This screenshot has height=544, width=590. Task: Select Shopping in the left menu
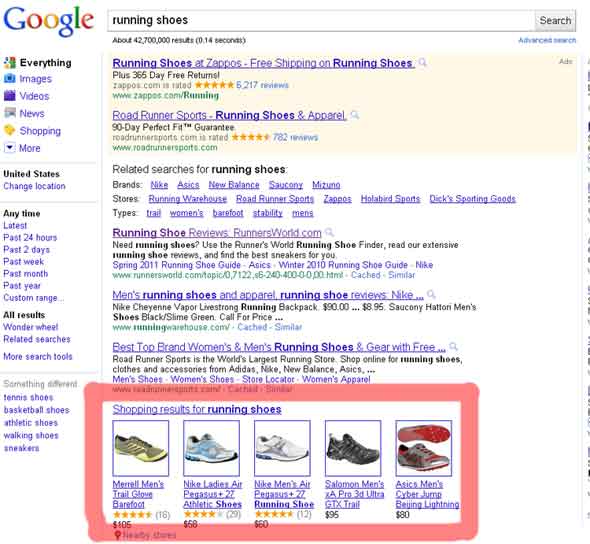click(x=40, y=131)
